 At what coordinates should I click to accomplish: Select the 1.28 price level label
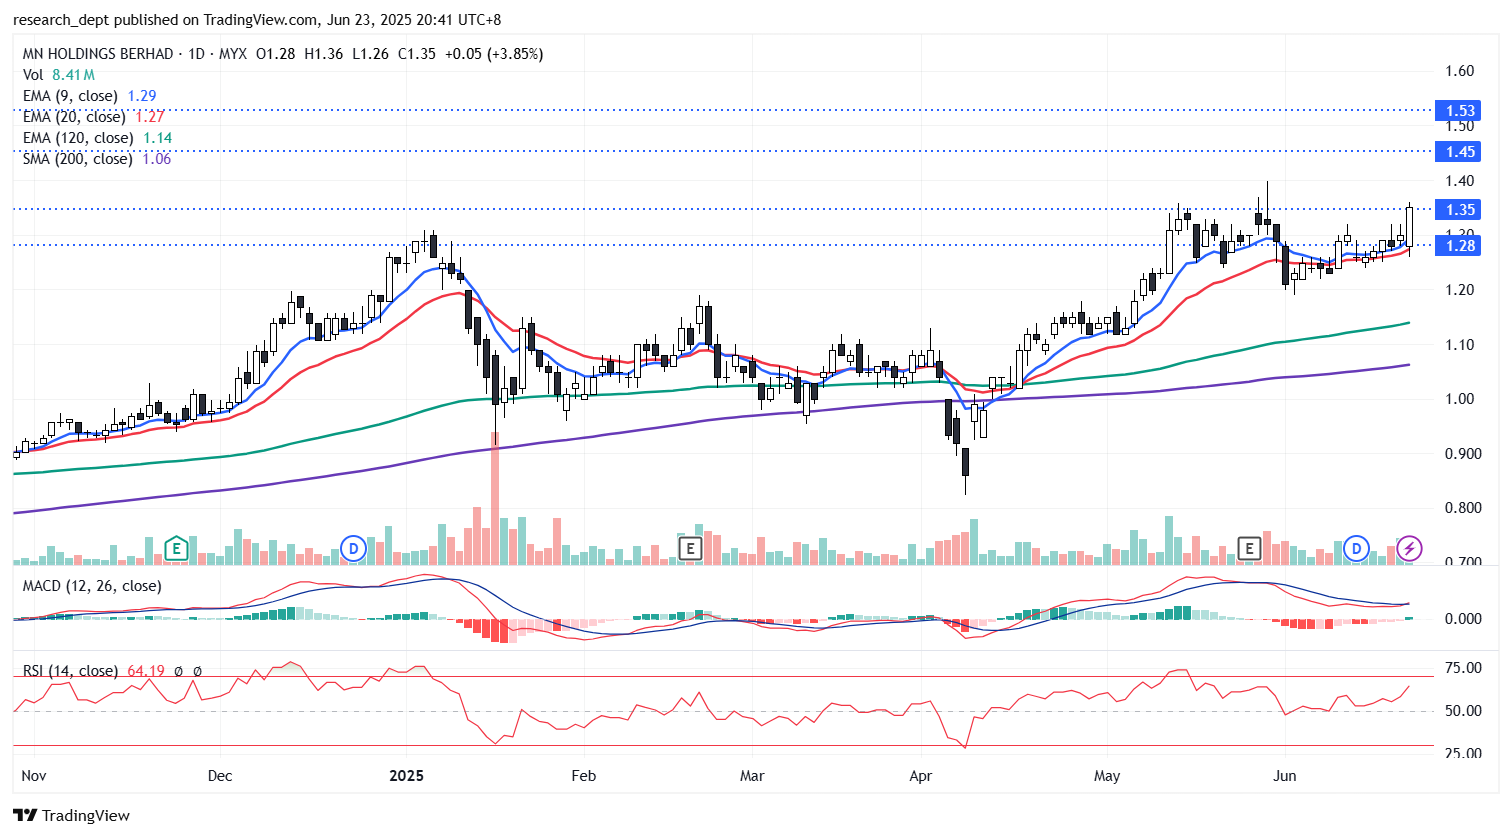point(1458,246)
